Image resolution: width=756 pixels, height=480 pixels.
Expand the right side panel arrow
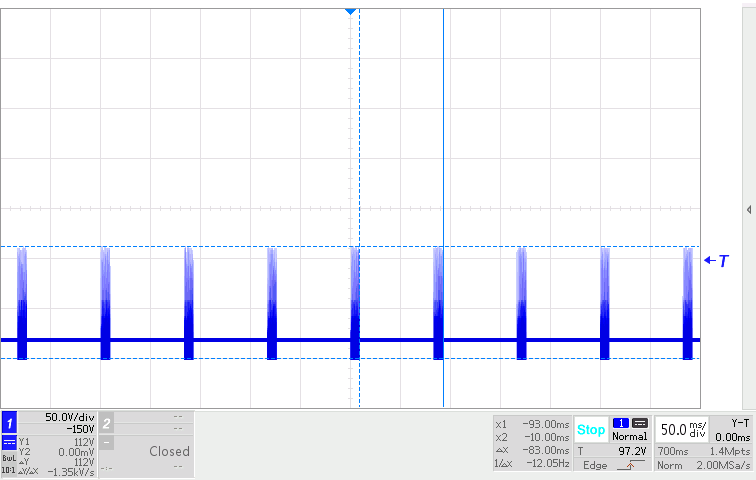(x=749, y=209)
